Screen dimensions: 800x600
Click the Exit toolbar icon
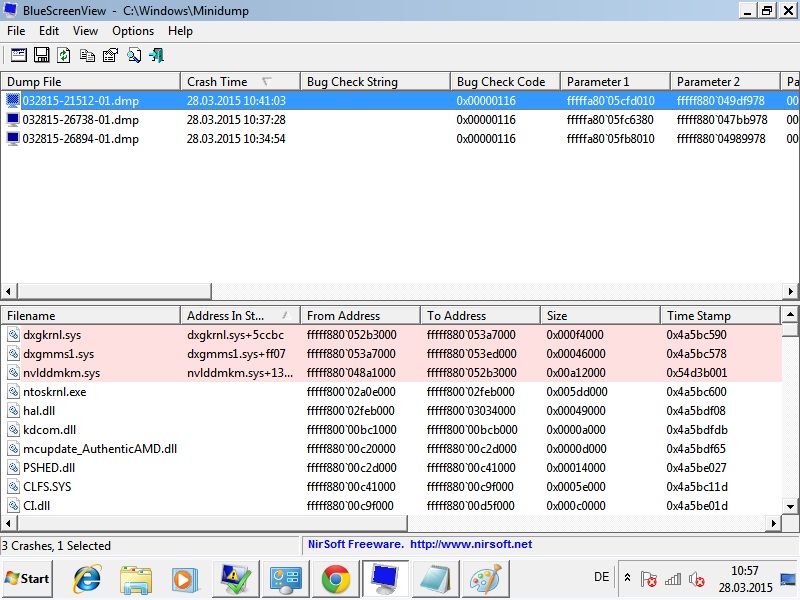[157, 55]
